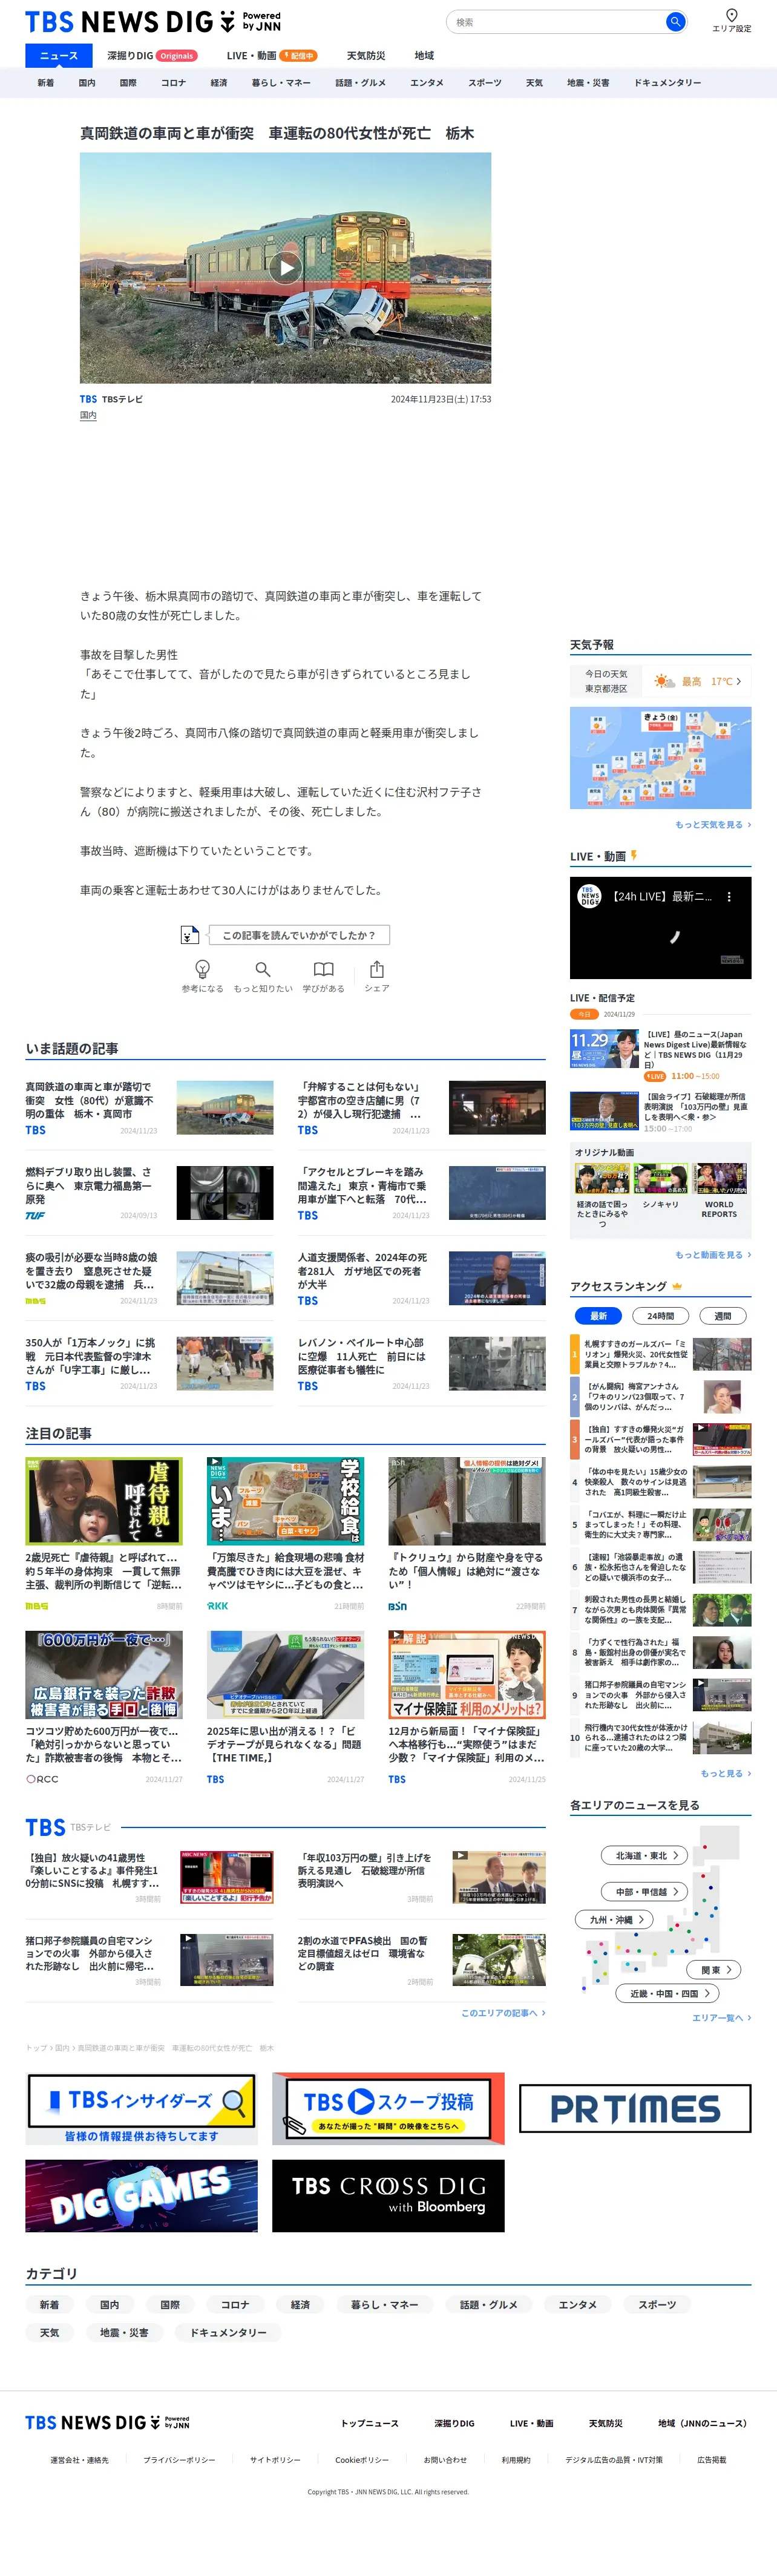Open the 中部・甲信越 area news
Screen dimensions: 777x2576
click(x=645, y=1891)
